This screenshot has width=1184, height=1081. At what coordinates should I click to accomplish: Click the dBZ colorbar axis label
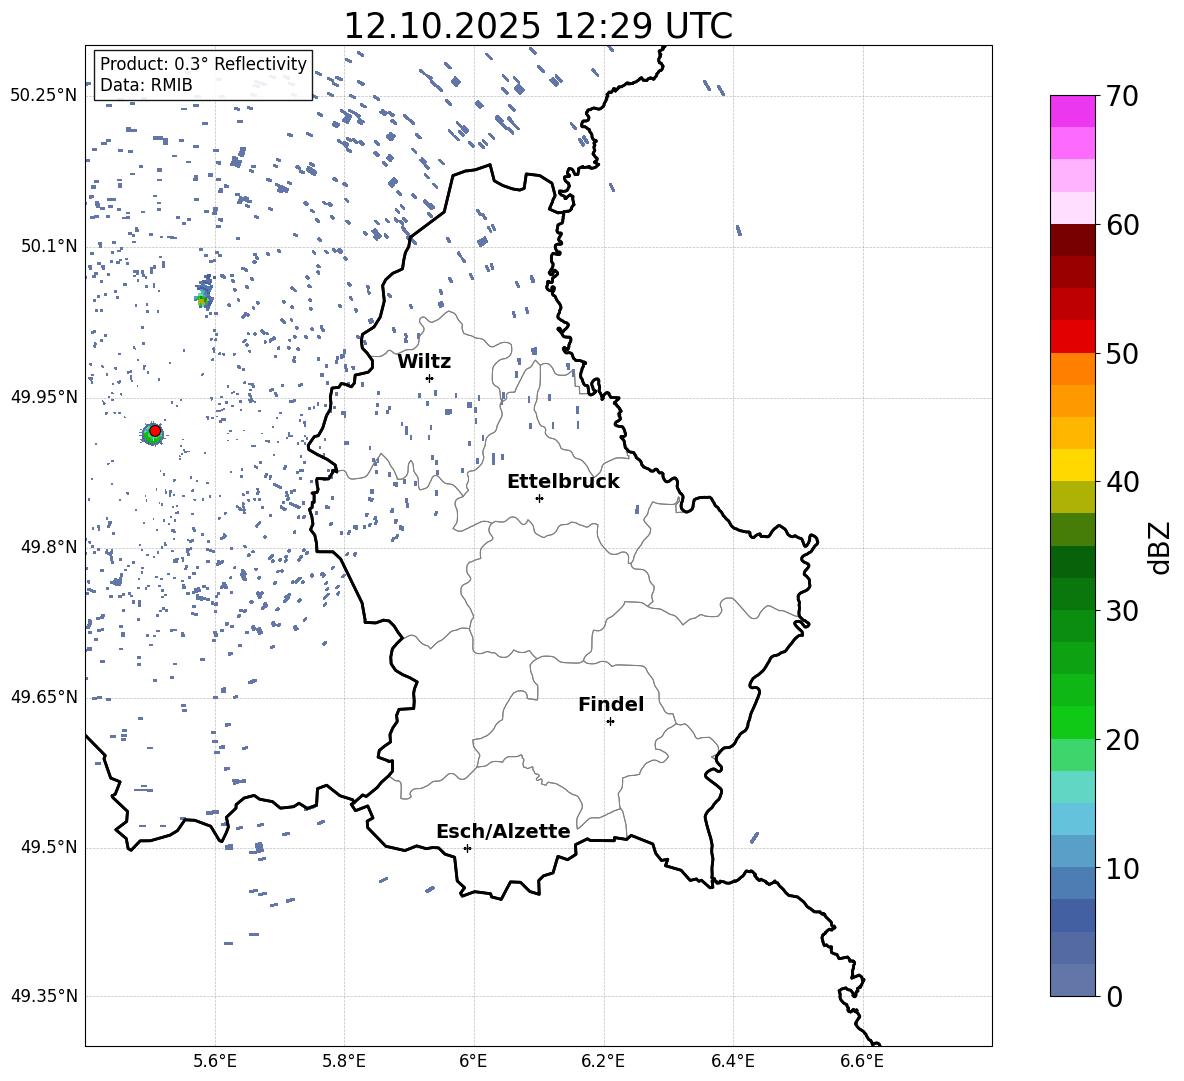[1161, 547]
